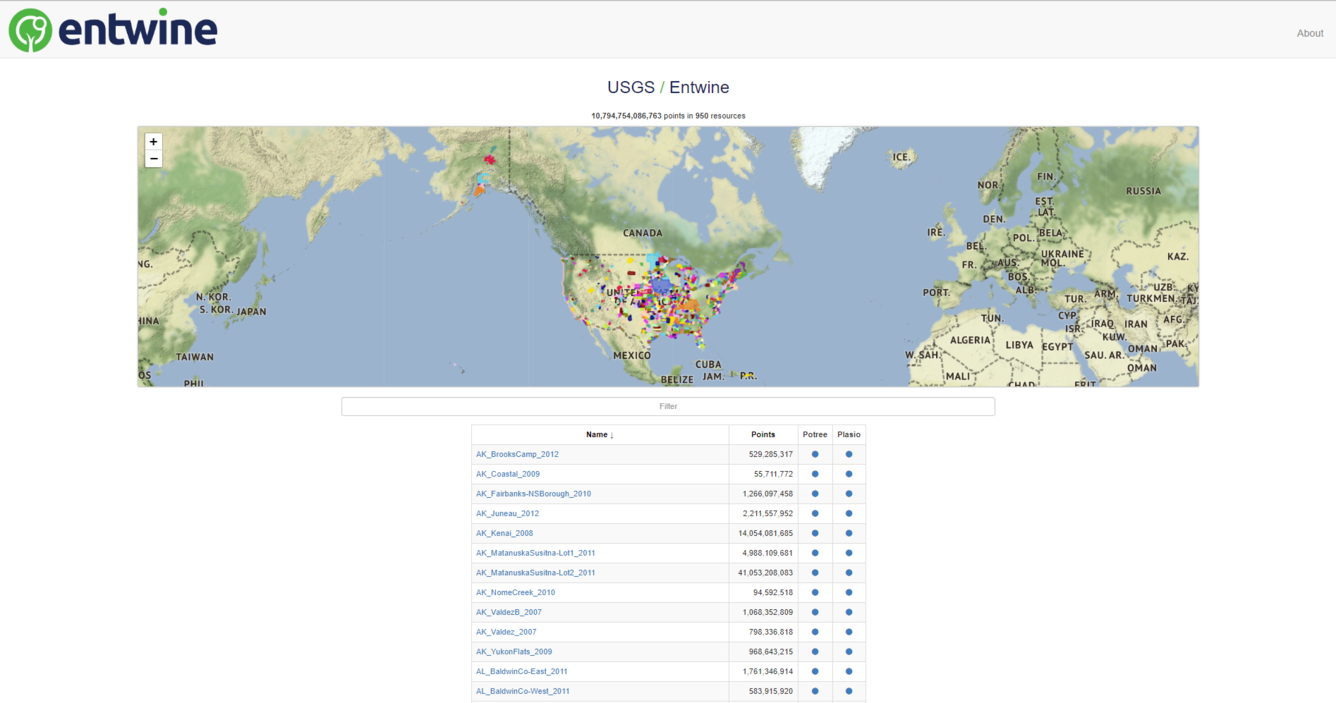Image resolution: width=1336 pixels, height=703 pixels.
Task: Open Potree viewer for AK_Coastal_2009
Action: (815, 474)
